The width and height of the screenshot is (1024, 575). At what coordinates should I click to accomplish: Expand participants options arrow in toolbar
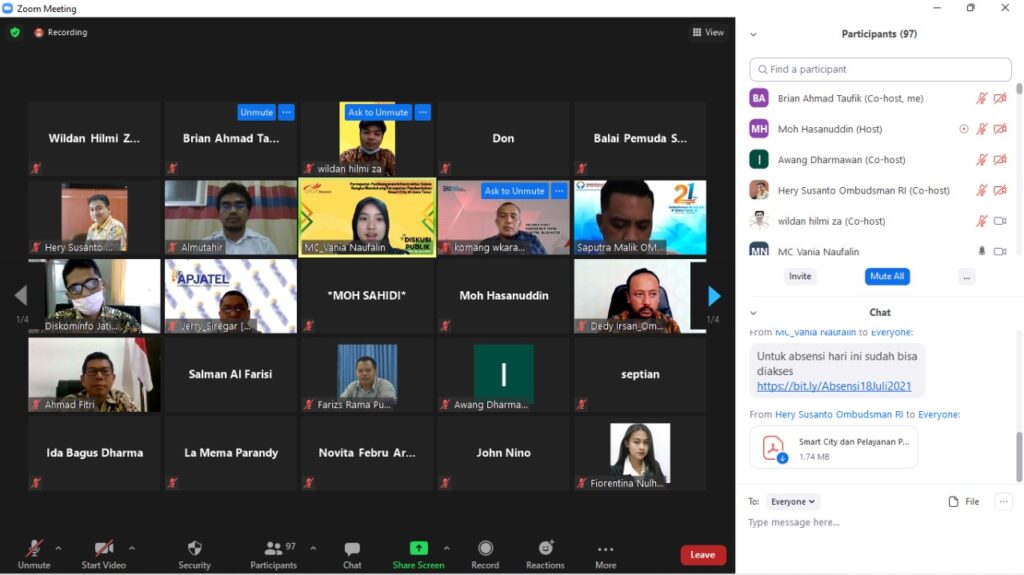tap(313, 548)
